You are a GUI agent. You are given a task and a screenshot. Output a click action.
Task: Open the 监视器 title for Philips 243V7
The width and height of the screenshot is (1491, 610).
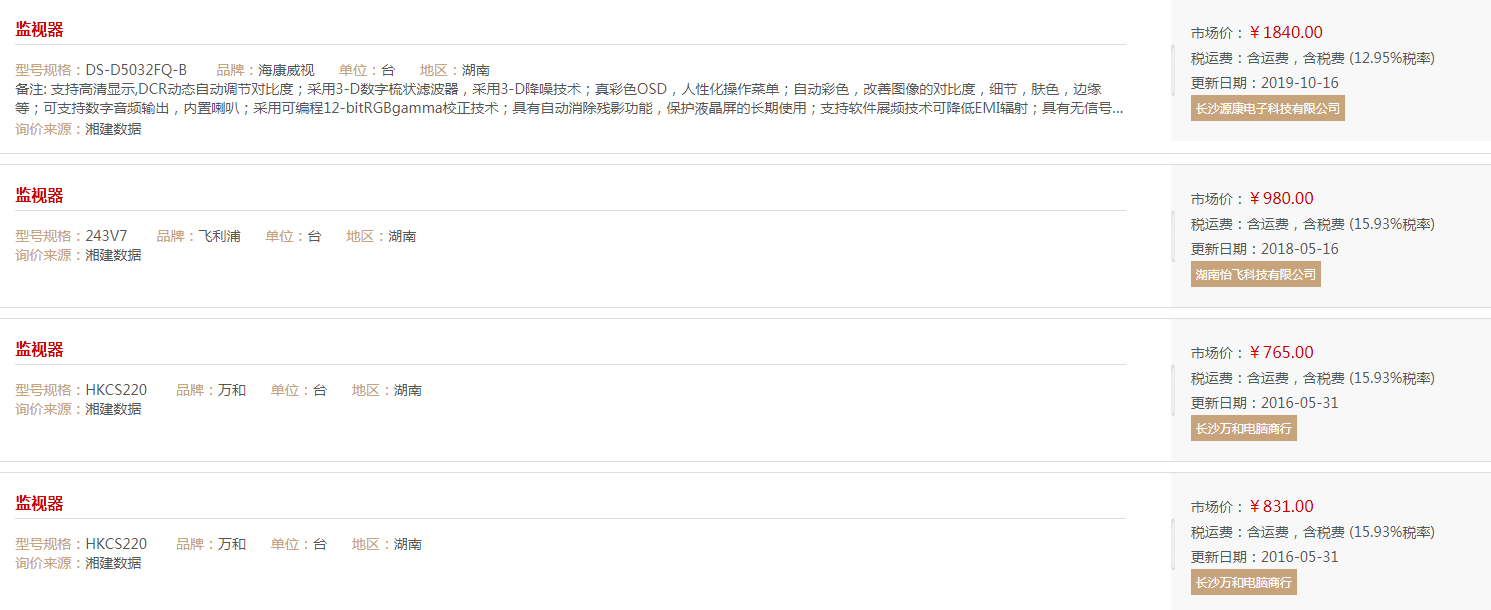point(39,196)
